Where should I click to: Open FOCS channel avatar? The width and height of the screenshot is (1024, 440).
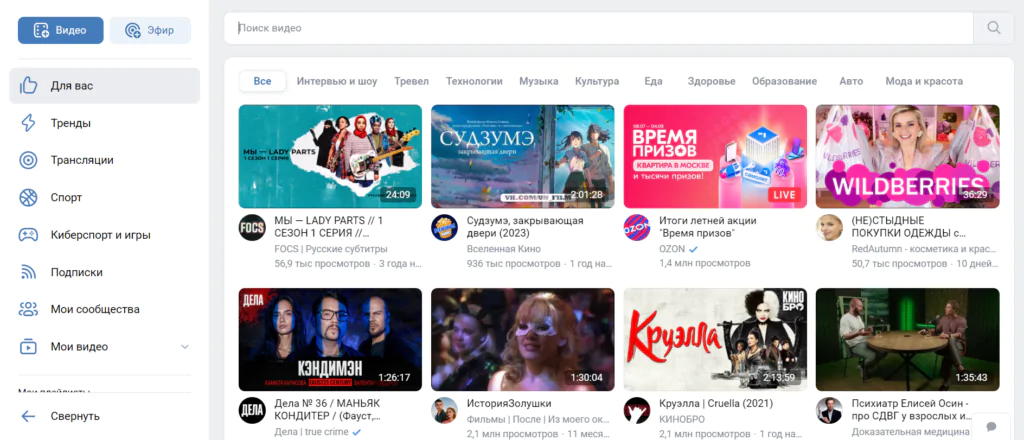click(252, 227)
